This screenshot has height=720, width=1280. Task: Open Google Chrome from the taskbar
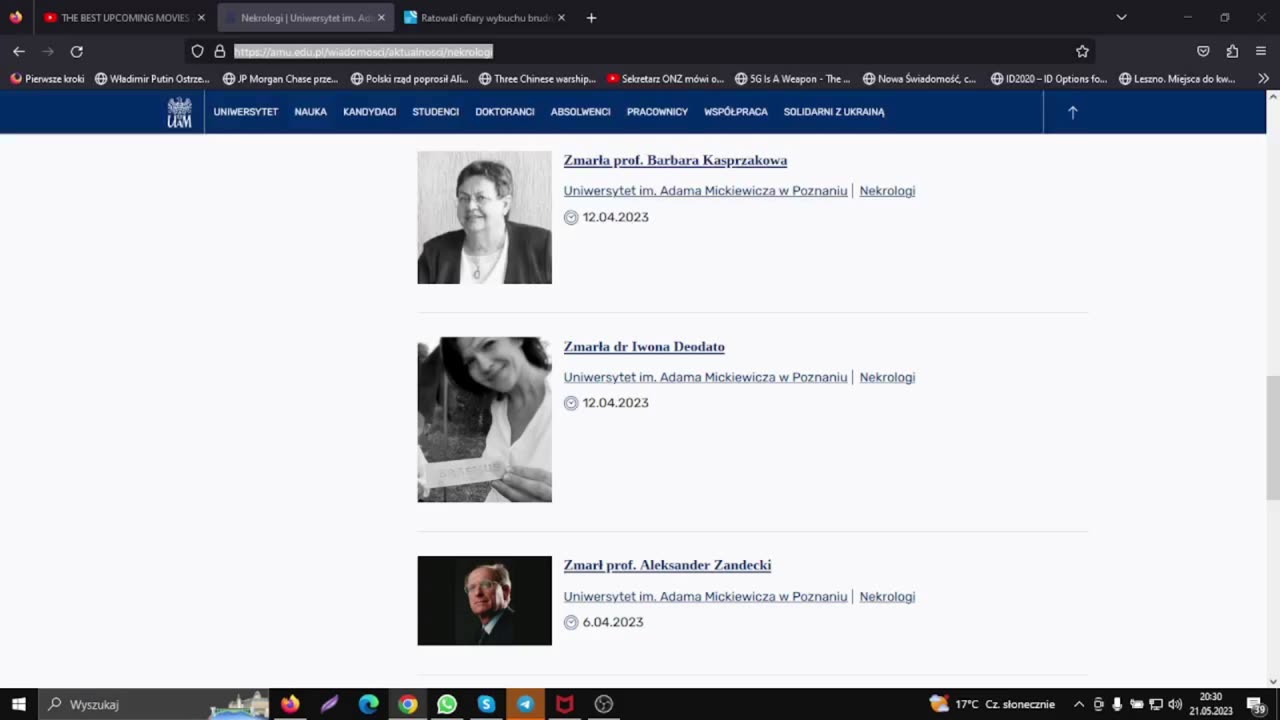[408, 704]
